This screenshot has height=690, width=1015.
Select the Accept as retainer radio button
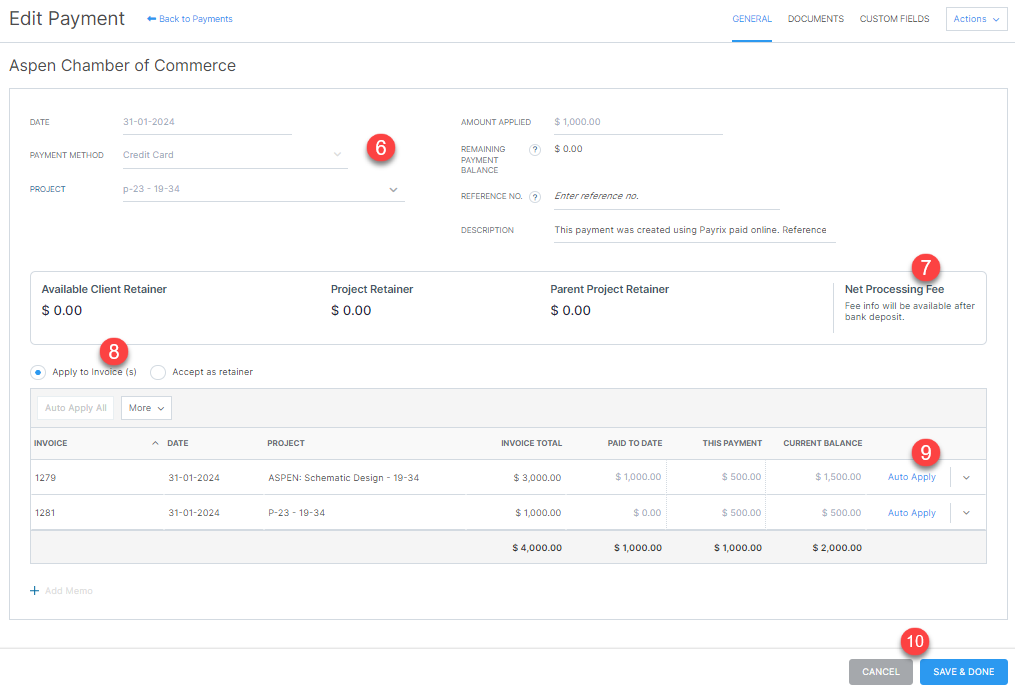pyautogui.click(x=157, y=372)
